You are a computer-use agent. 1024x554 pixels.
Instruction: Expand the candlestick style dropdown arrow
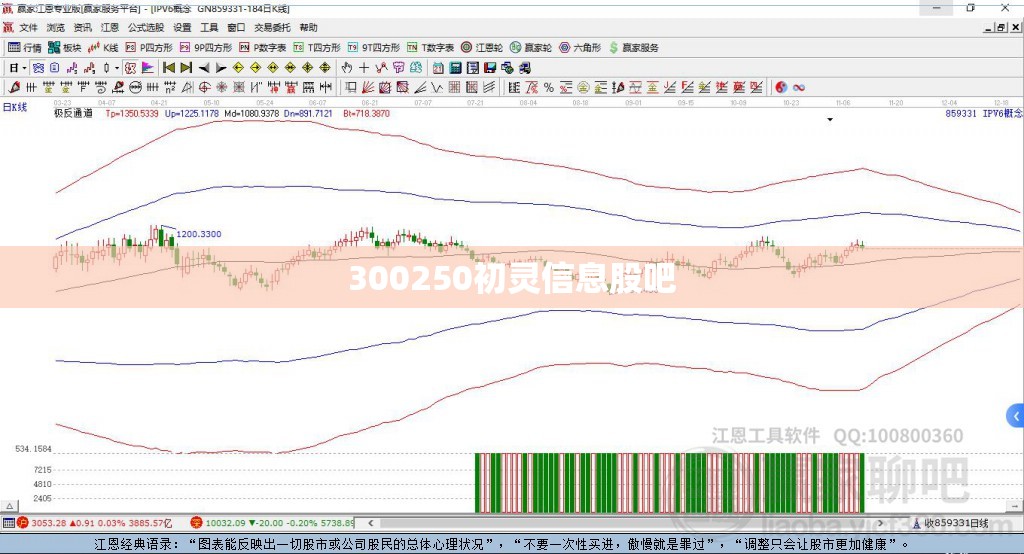click(x=117, y=68)
